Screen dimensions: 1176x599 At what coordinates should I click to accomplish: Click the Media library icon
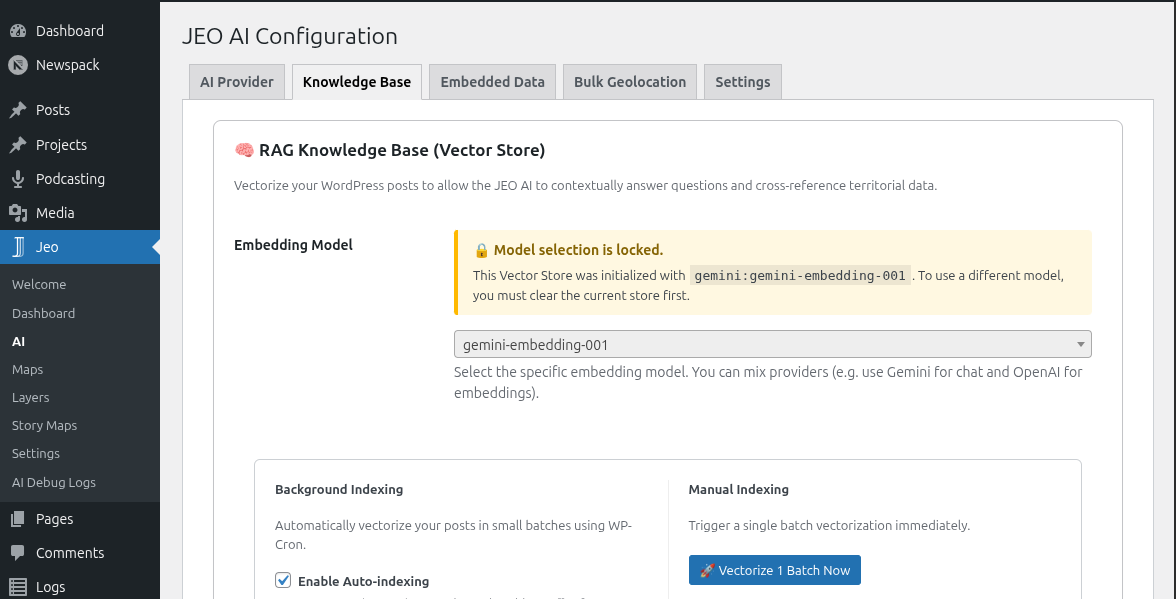[x=18, y=213]
